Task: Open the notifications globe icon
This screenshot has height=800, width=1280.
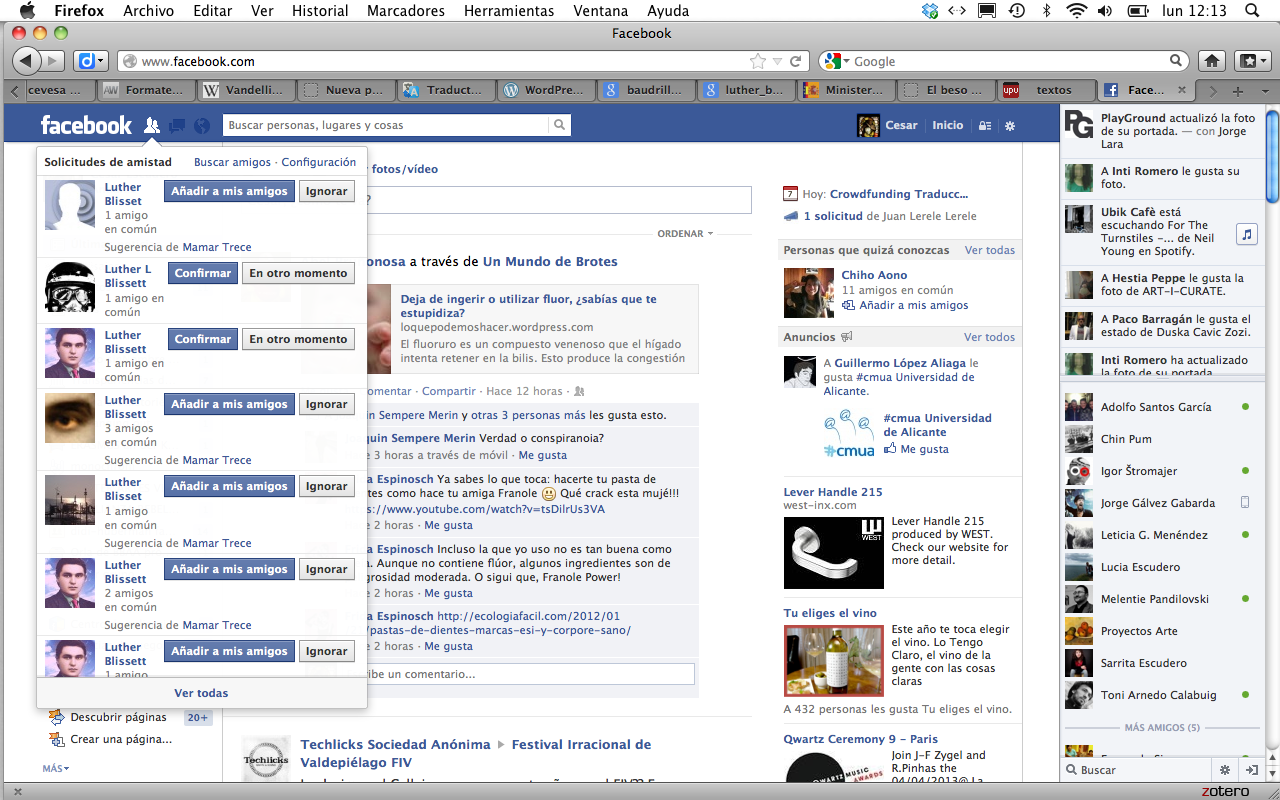Action: click(x=202, y=126)
